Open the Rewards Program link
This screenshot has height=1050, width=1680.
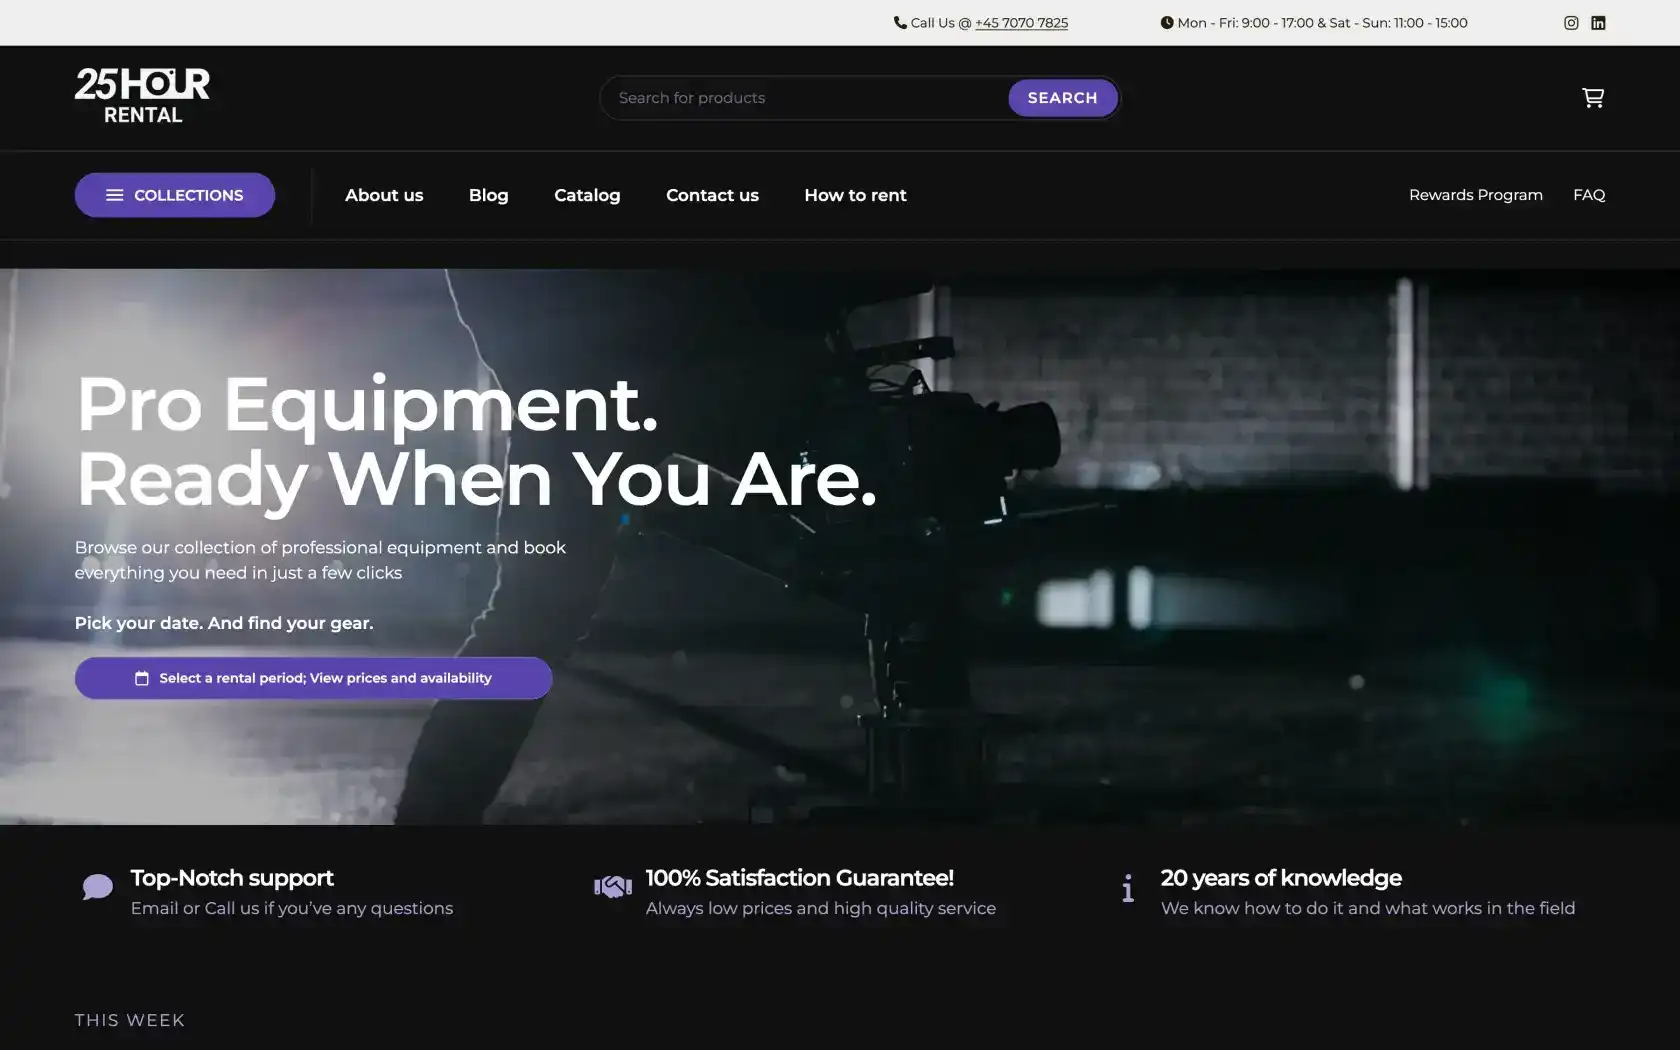coord(1475,195)
